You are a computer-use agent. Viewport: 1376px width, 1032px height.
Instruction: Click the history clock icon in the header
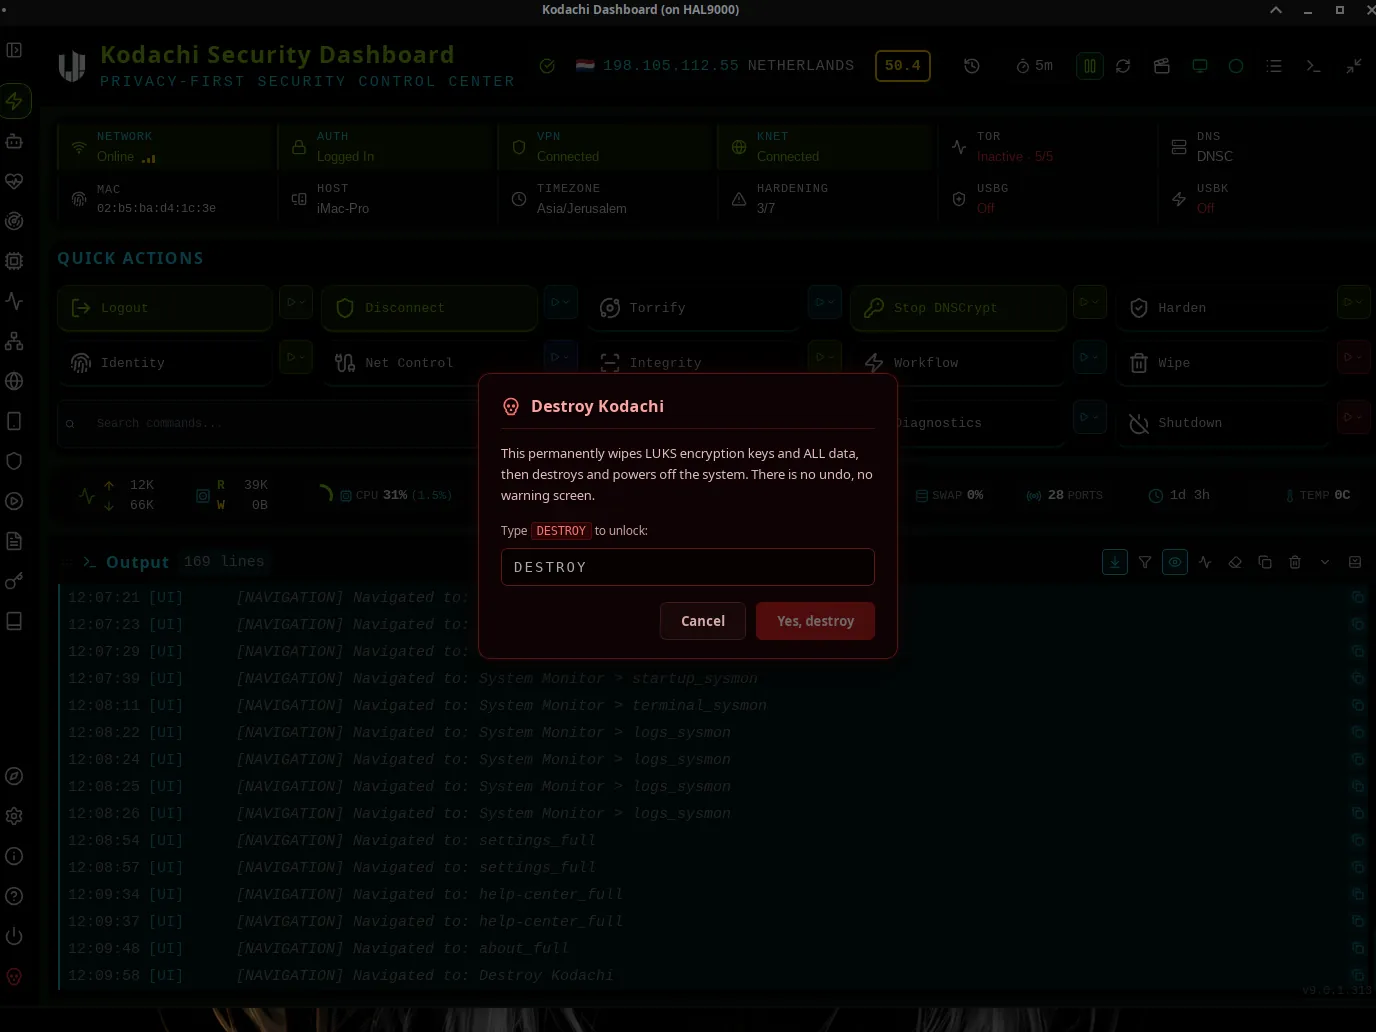[972, 66]
